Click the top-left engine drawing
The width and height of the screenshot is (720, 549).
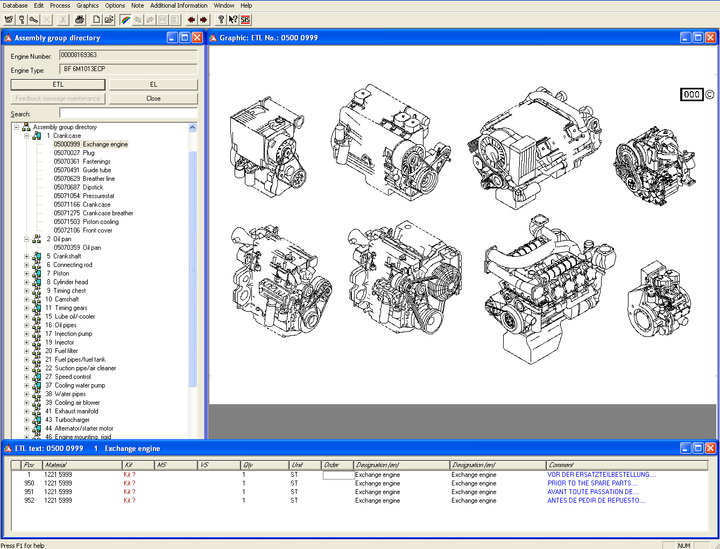268,146
